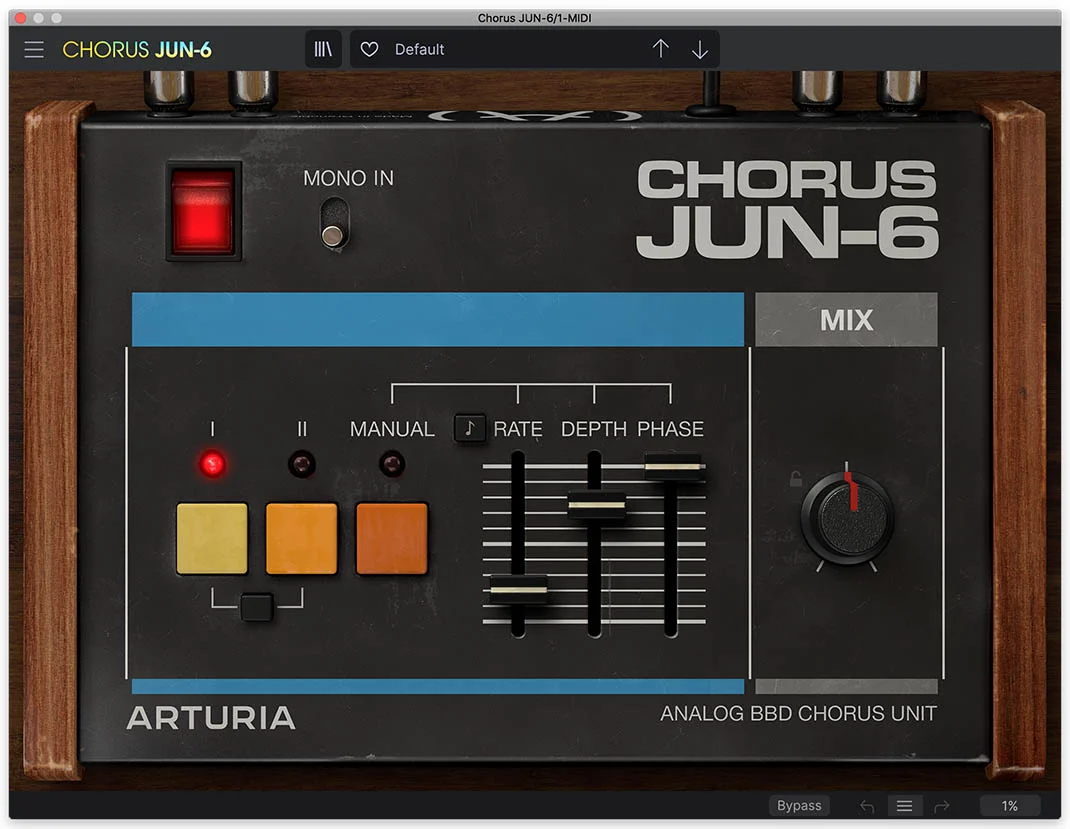Click the eighth-note tempo sync icon near RATE
Viewport: 1070px width, 829px height.
[x=470, y=429]
